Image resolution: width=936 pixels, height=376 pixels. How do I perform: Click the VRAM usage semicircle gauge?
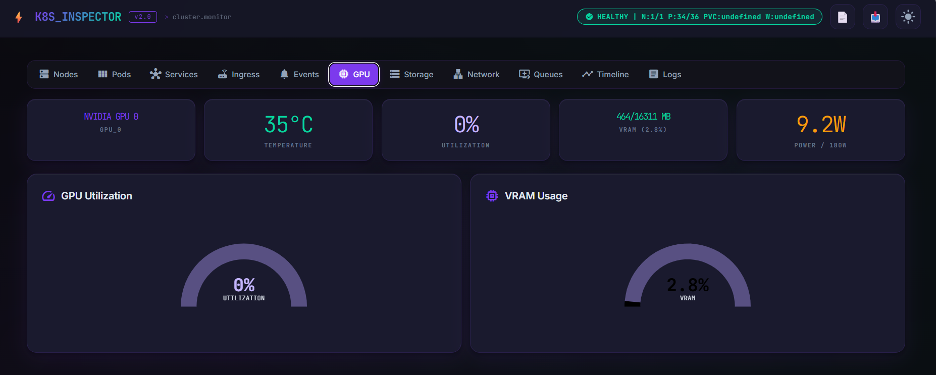pyautogui.click(x=688, y=275)
